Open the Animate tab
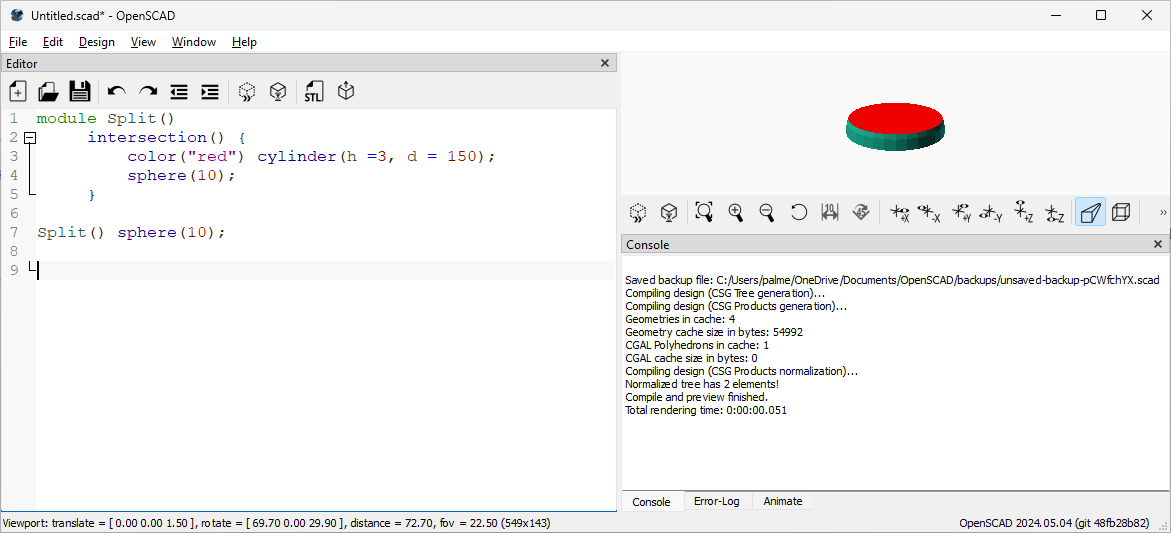This screenshot has width=1171, height=533. click(x=782, y=501)
